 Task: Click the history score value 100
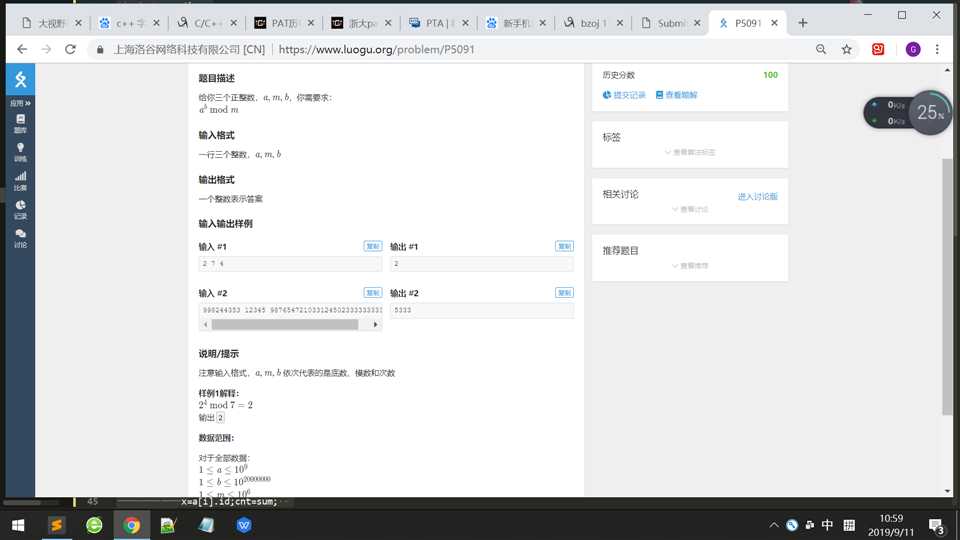pyautogui.click(x=770, y=75)
